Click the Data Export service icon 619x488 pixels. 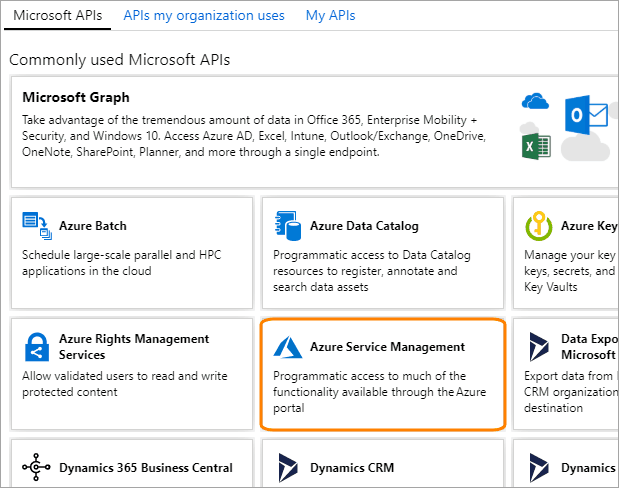pyautogui.click(x=539, y=347)
